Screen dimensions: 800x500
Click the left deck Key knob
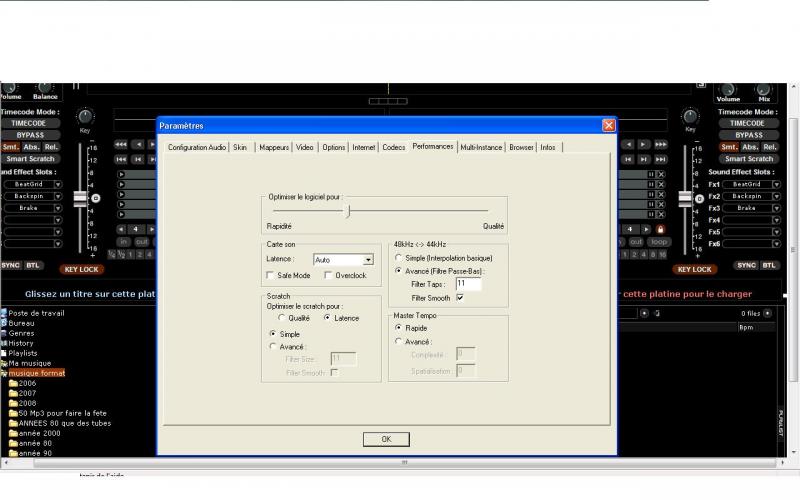point(85,116)
